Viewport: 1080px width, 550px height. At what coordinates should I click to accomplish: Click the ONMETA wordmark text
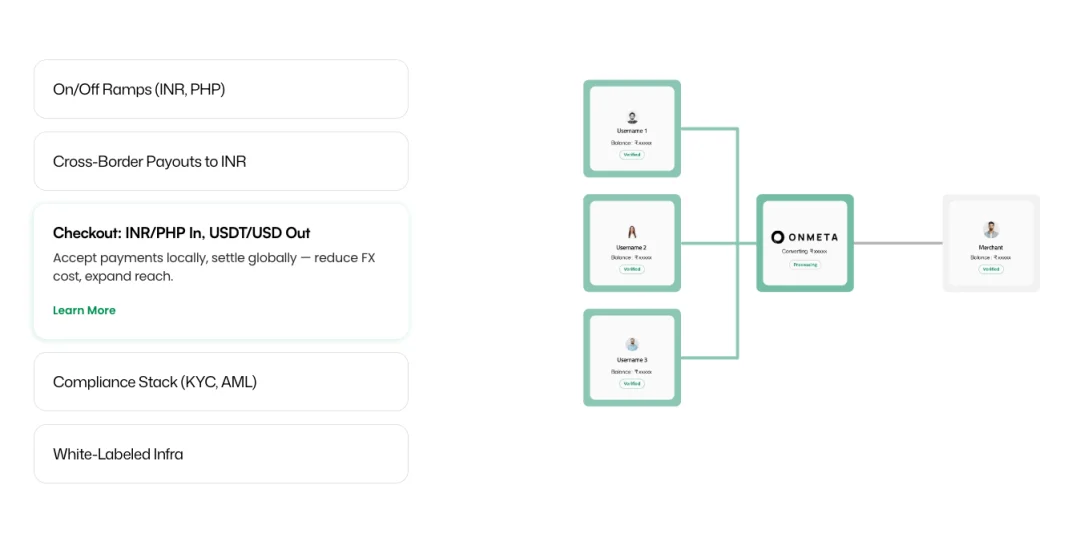pos(813,237)
